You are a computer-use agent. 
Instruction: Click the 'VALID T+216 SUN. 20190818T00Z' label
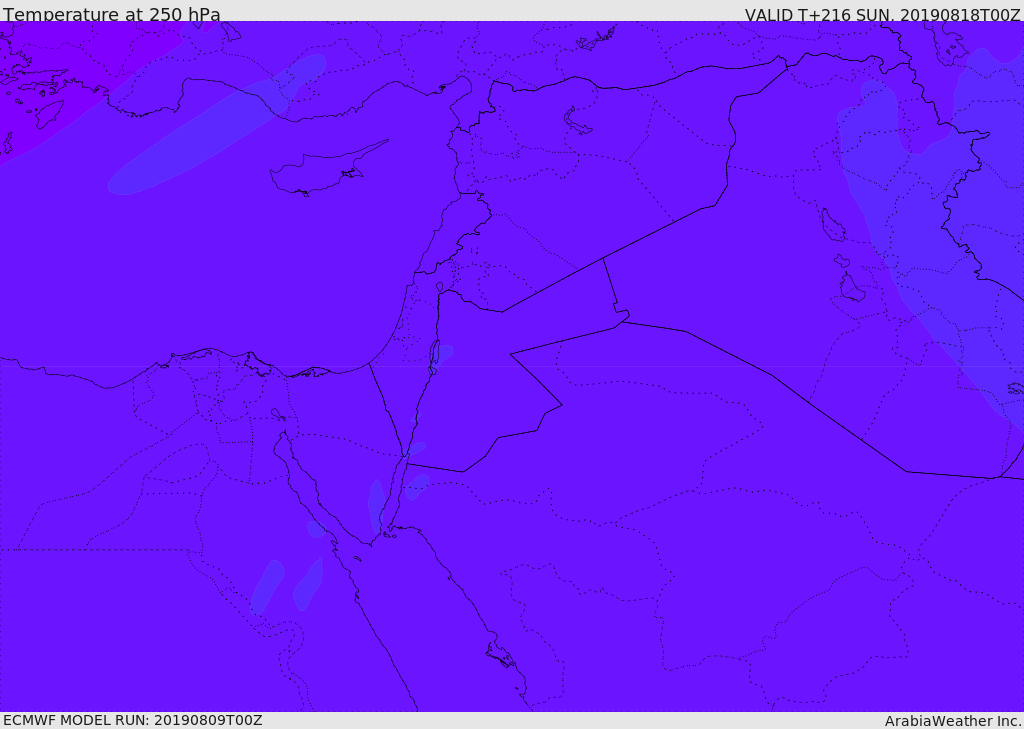(882, 14)
